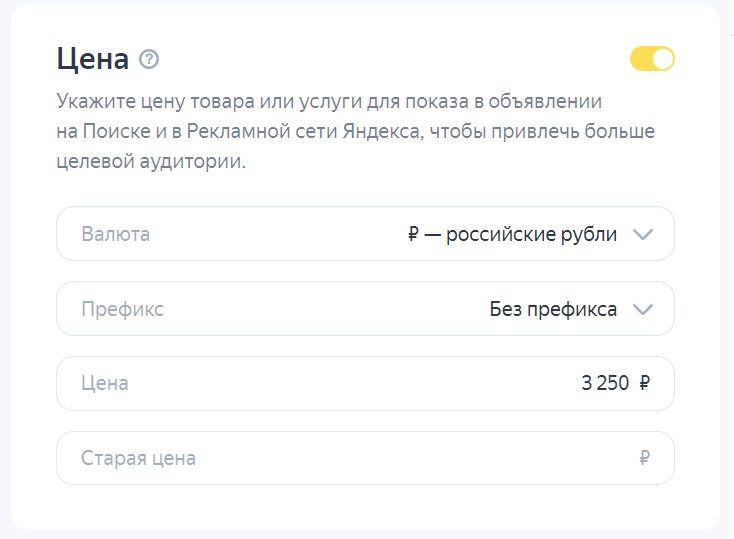Open the currency selector showing российские рубли
734x539 pixels.
click(x=512, y=234)
